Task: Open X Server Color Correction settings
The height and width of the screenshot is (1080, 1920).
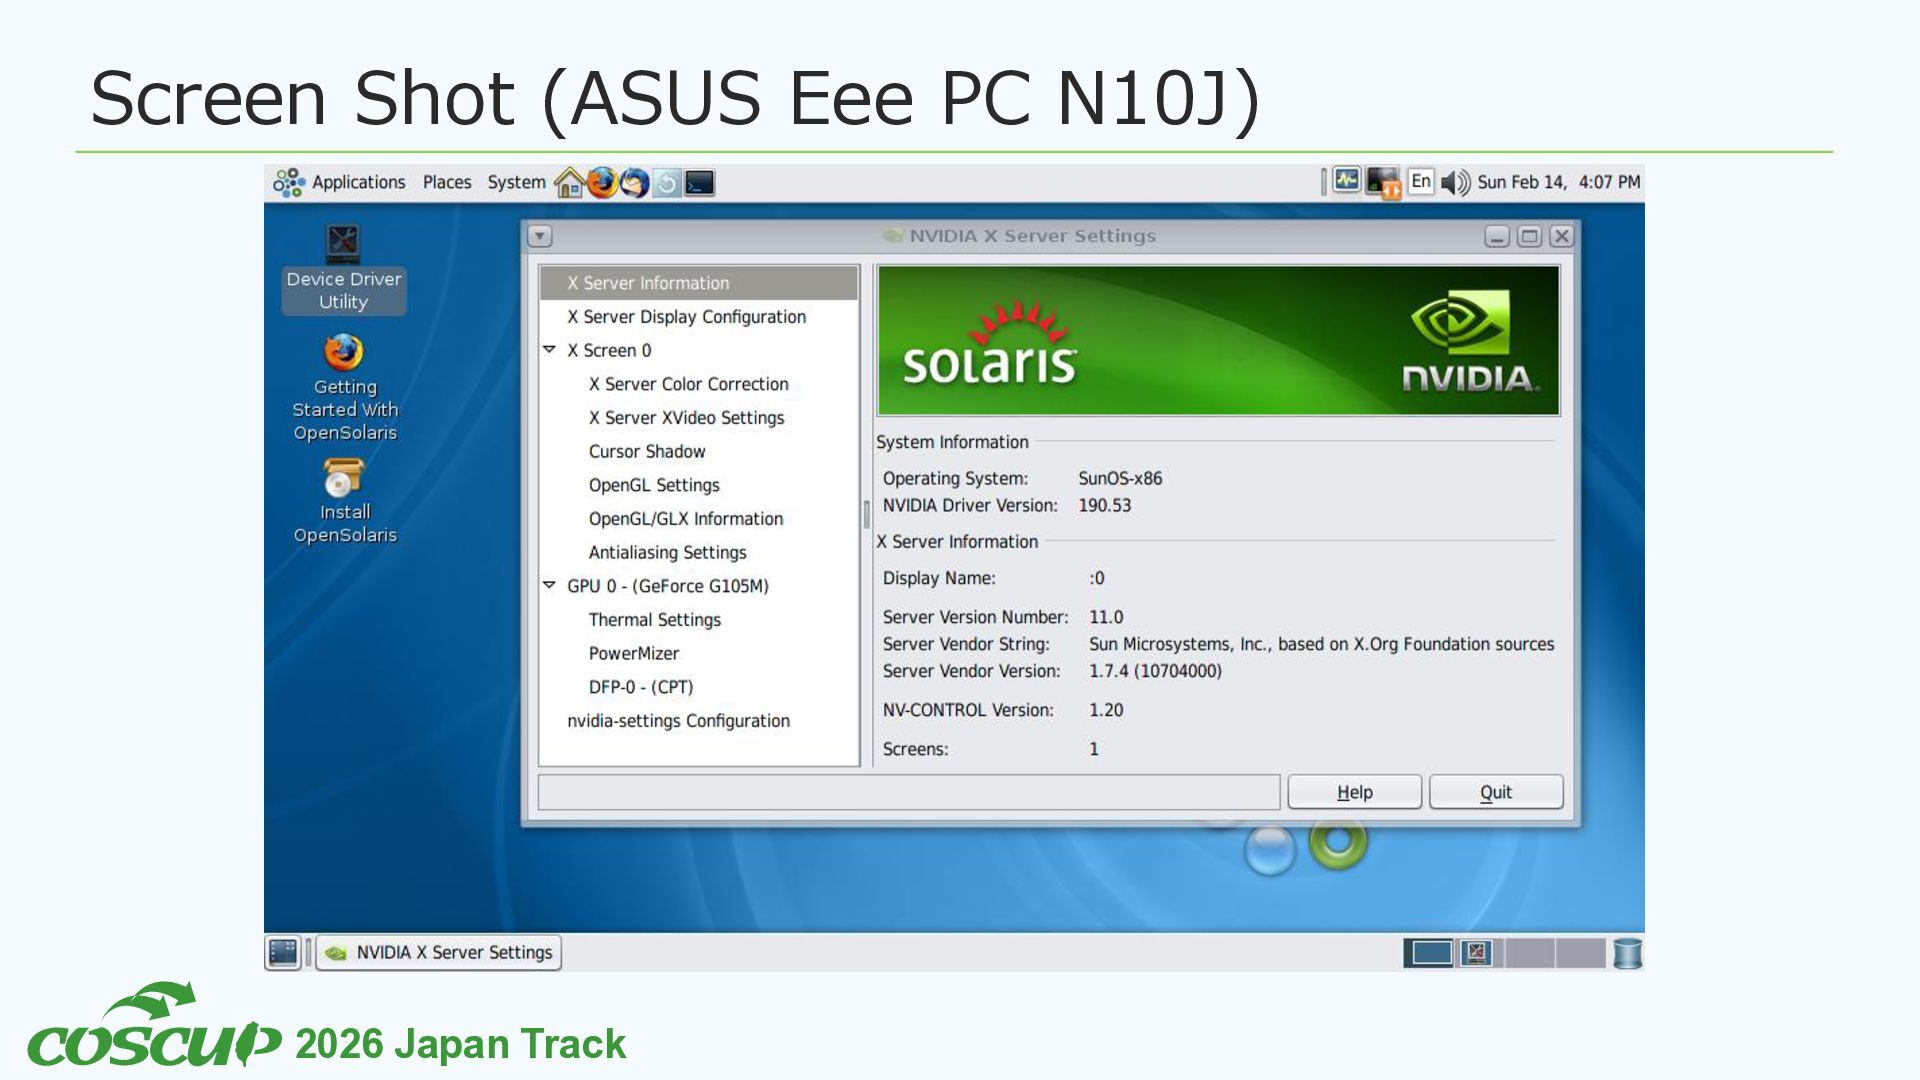Action: pos(688,384)
